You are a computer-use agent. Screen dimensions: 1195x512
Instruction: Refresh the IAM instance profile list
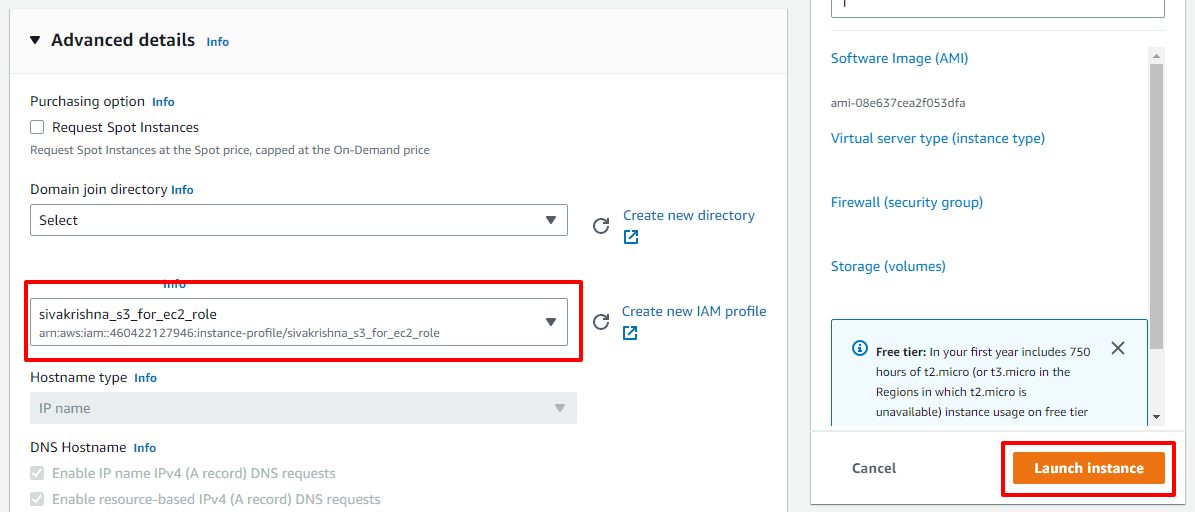(601, 322)
